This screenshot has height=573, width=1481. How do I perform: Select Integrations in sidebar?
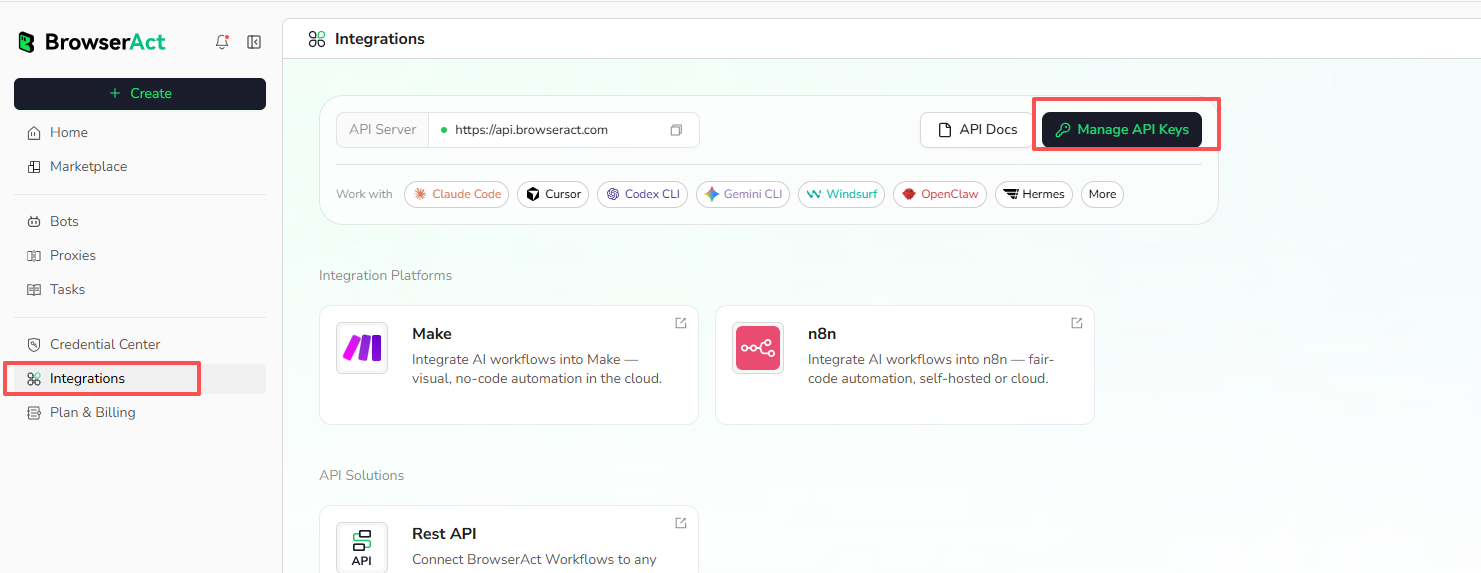(140, 378)
